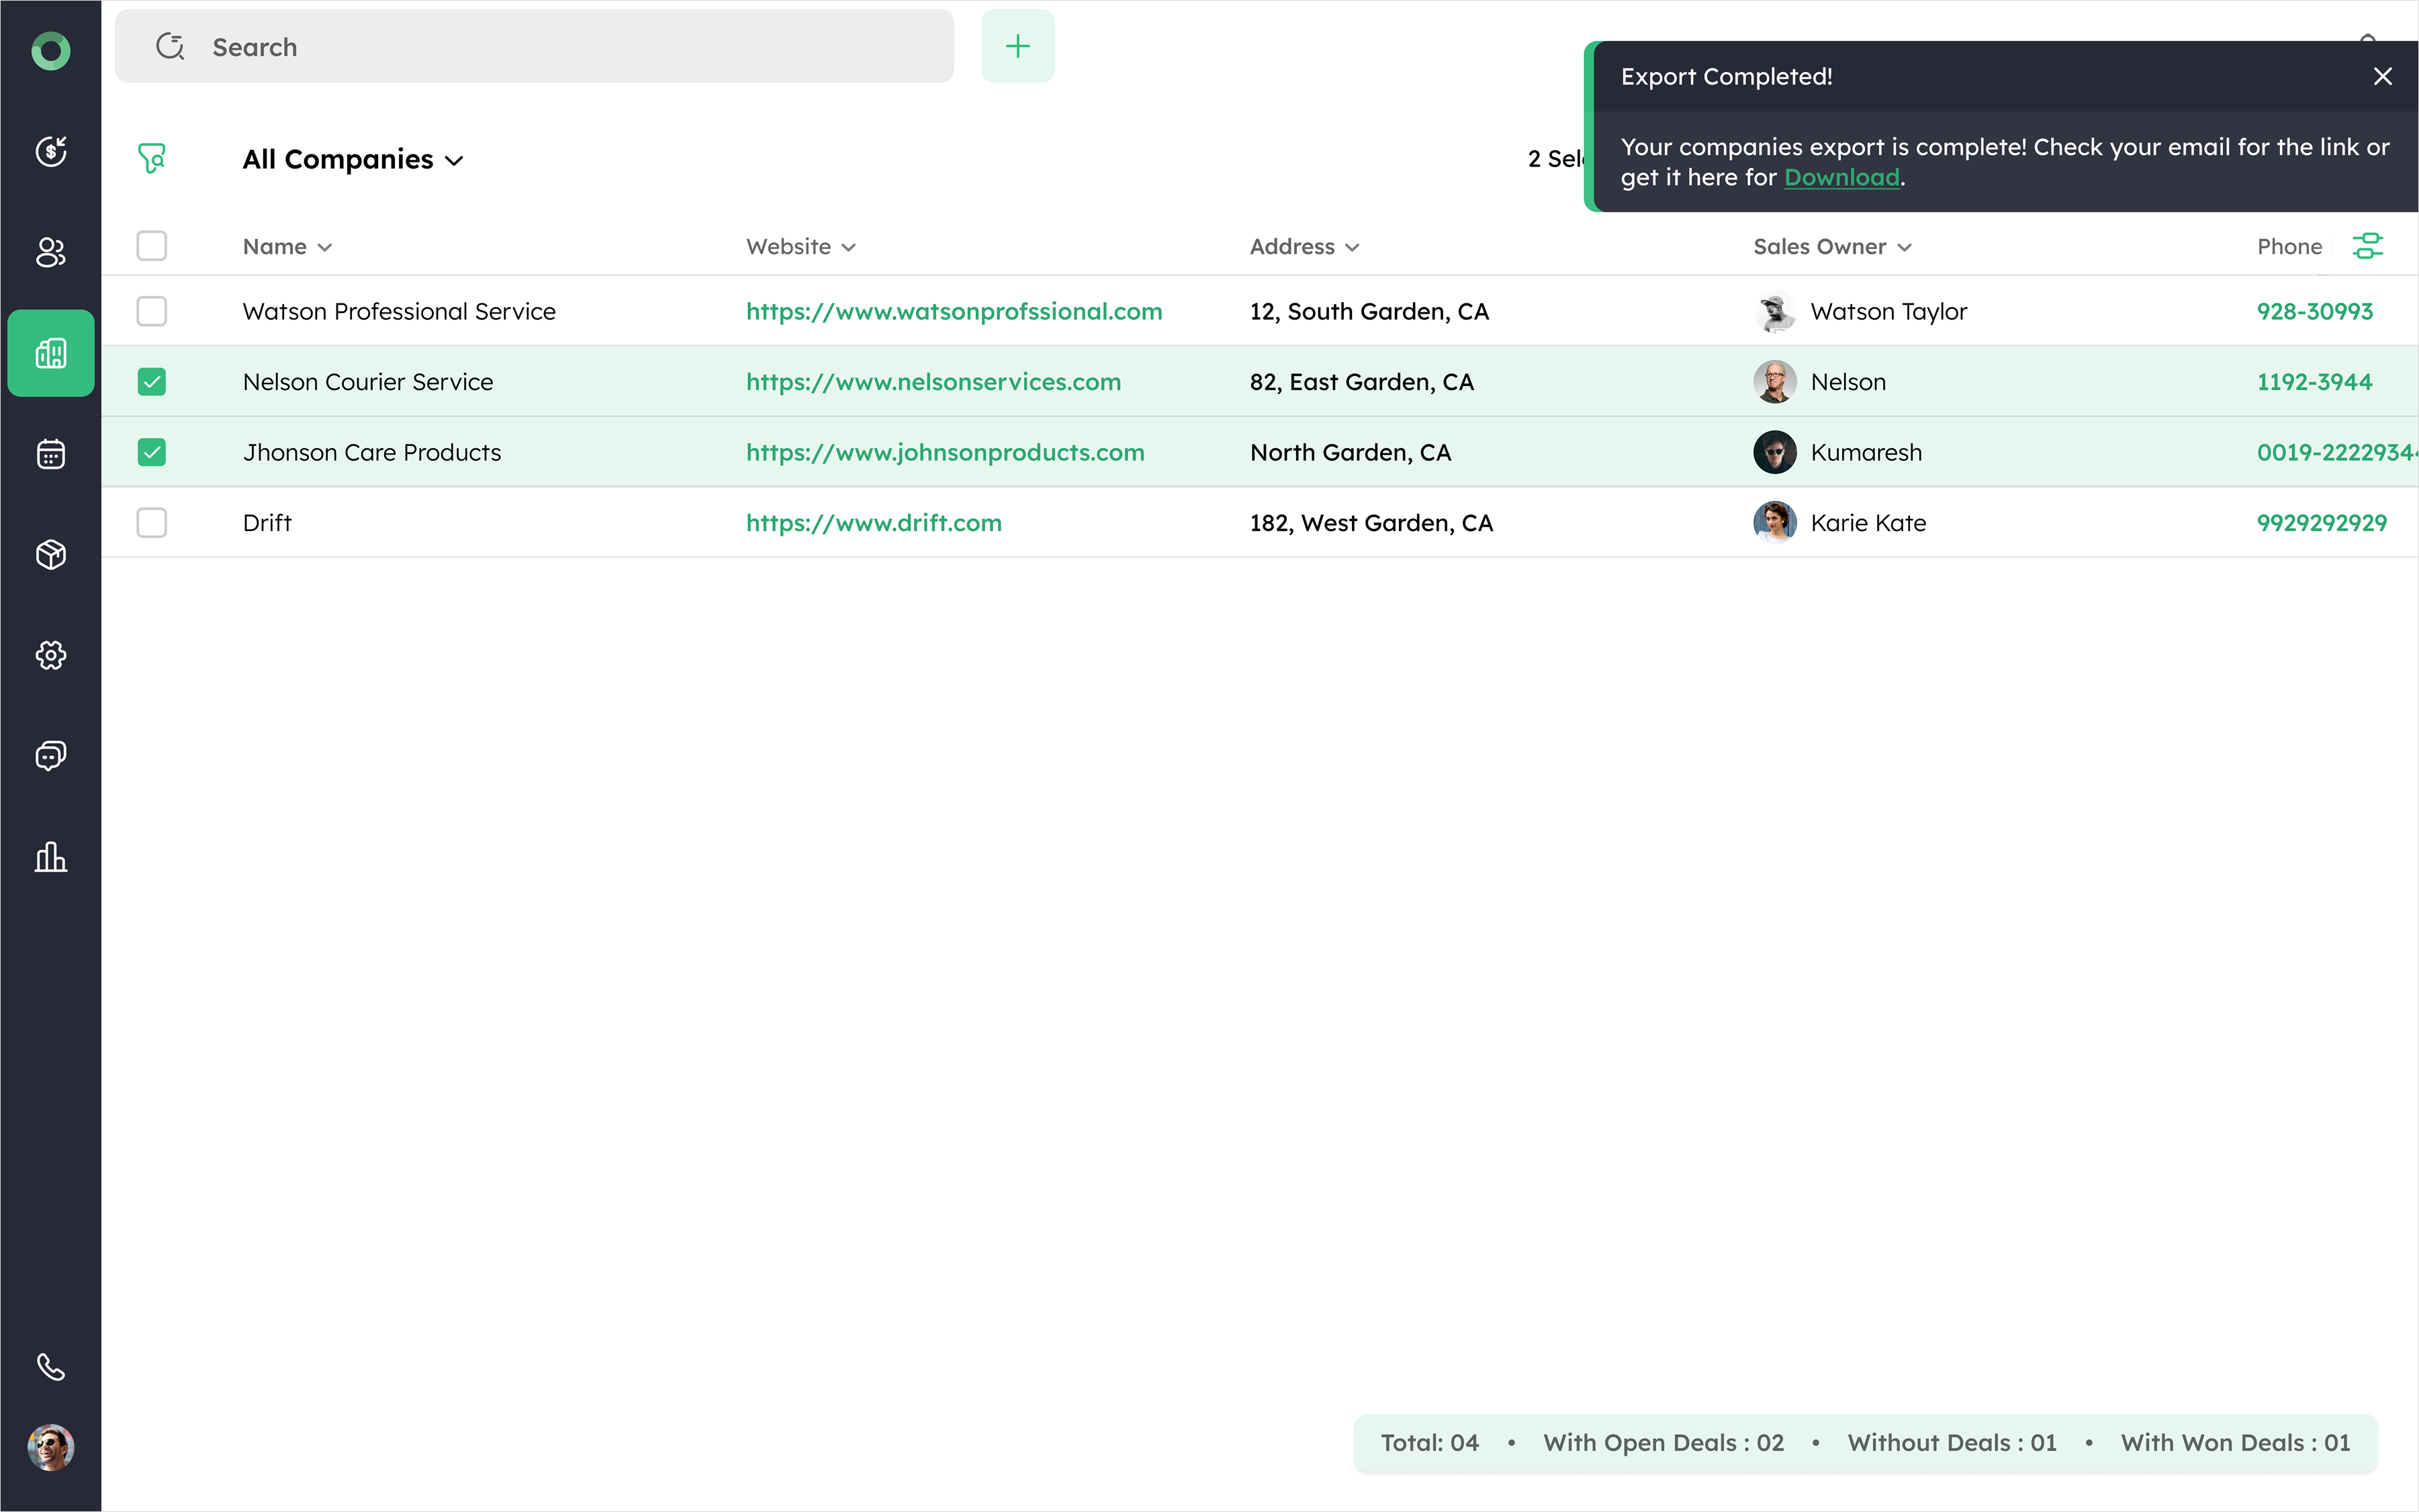Open the Name column sort dropdown
This screenshot has height=1512, width=2419.
coord(288,247)
